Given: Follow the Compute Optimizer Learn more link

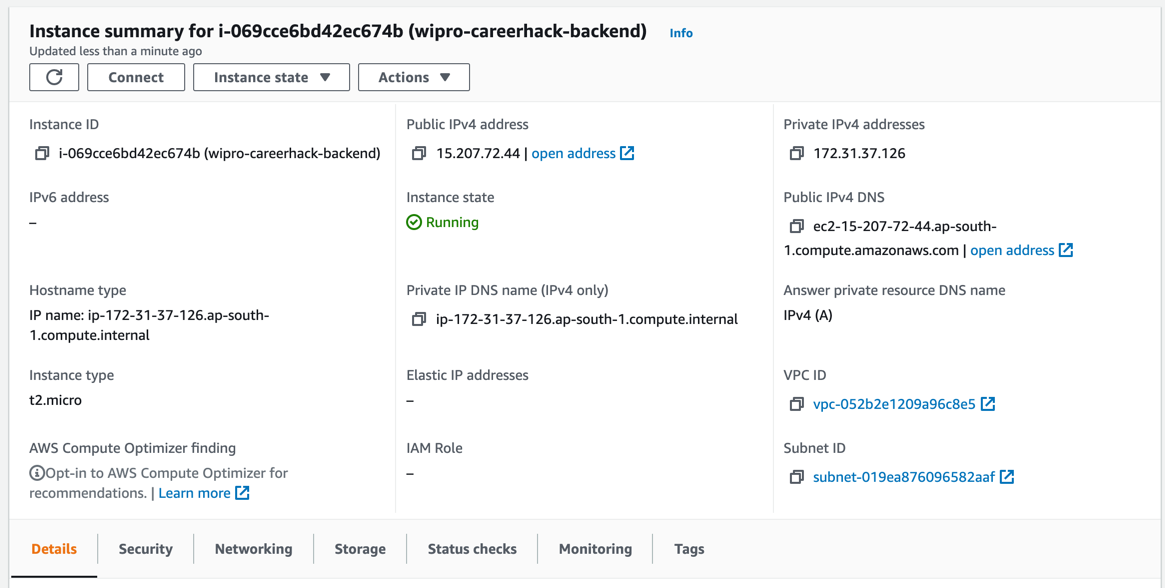Looking at the screenshot, I should 195,493.
